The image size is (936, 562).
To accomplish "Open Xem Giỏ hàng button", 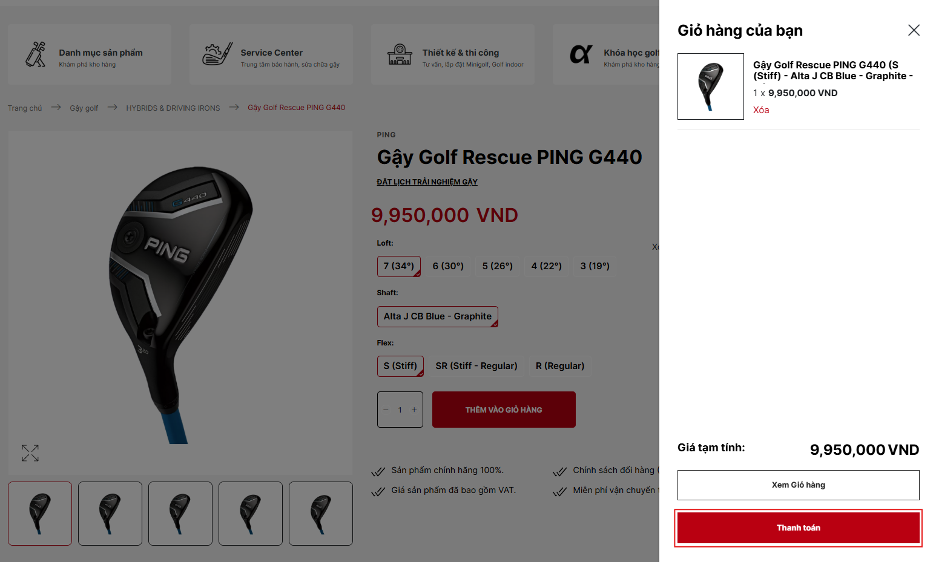I will [798, 485].
